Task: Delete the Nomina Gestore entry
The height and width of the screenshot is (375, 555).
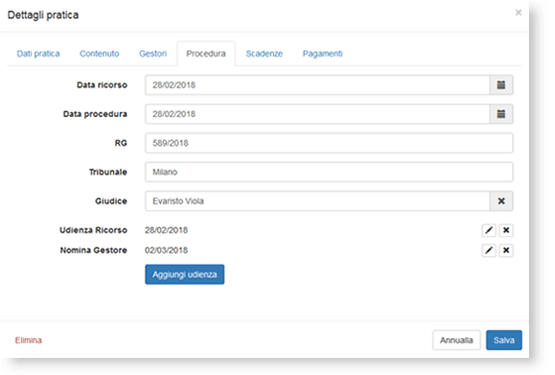Action: (506, 250)
